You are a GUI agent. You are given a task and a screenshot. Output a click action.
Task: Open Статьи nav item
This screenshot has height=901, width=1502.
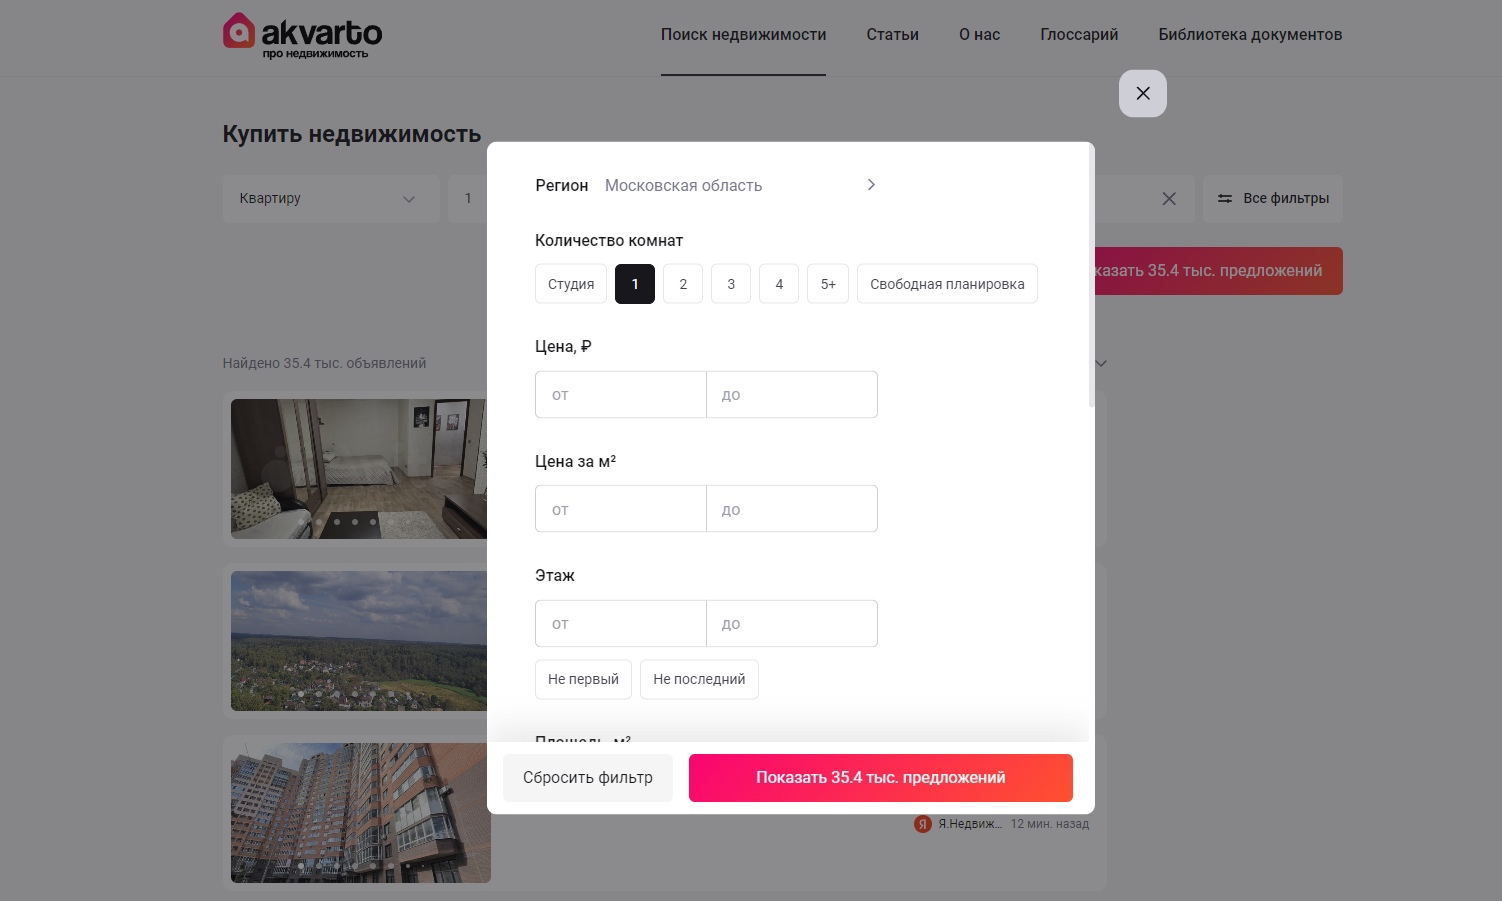tap(892, 35)
